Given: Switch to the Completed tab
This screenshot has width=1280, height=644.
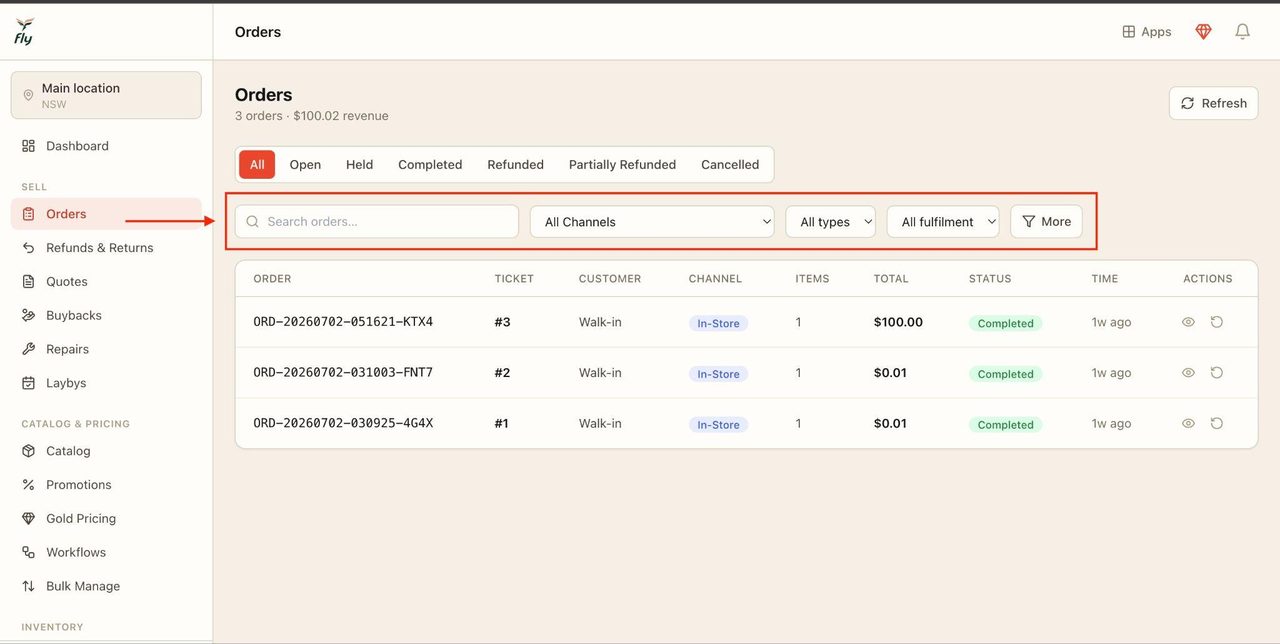Looking at the screenshot, I should tap(430, 165).
